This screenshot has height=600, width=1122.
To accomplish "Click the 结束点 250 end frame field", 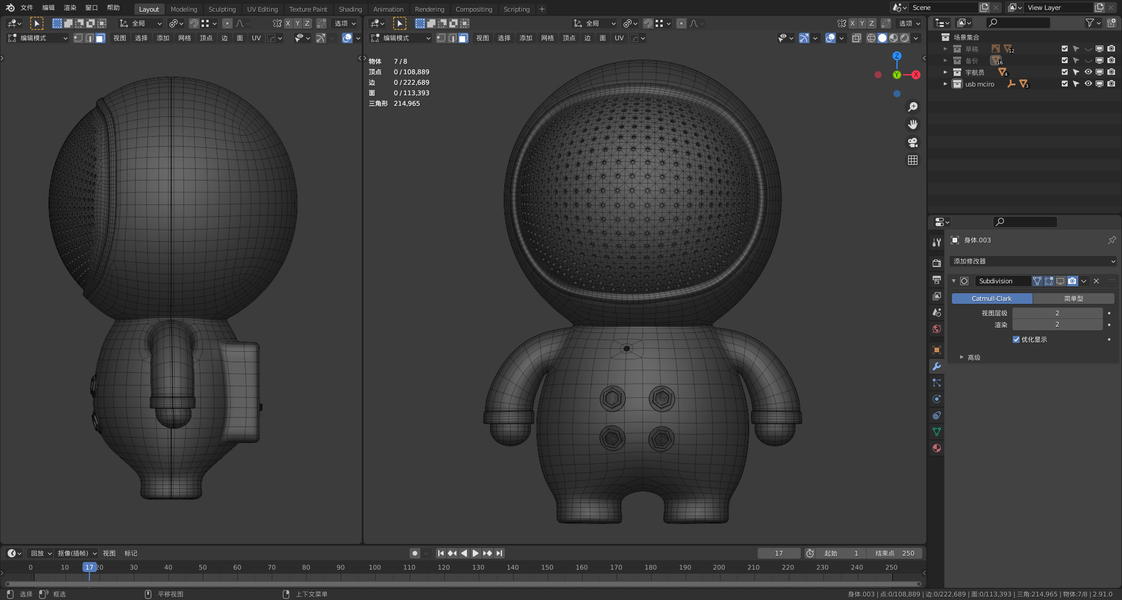I will tap(894, 554).
